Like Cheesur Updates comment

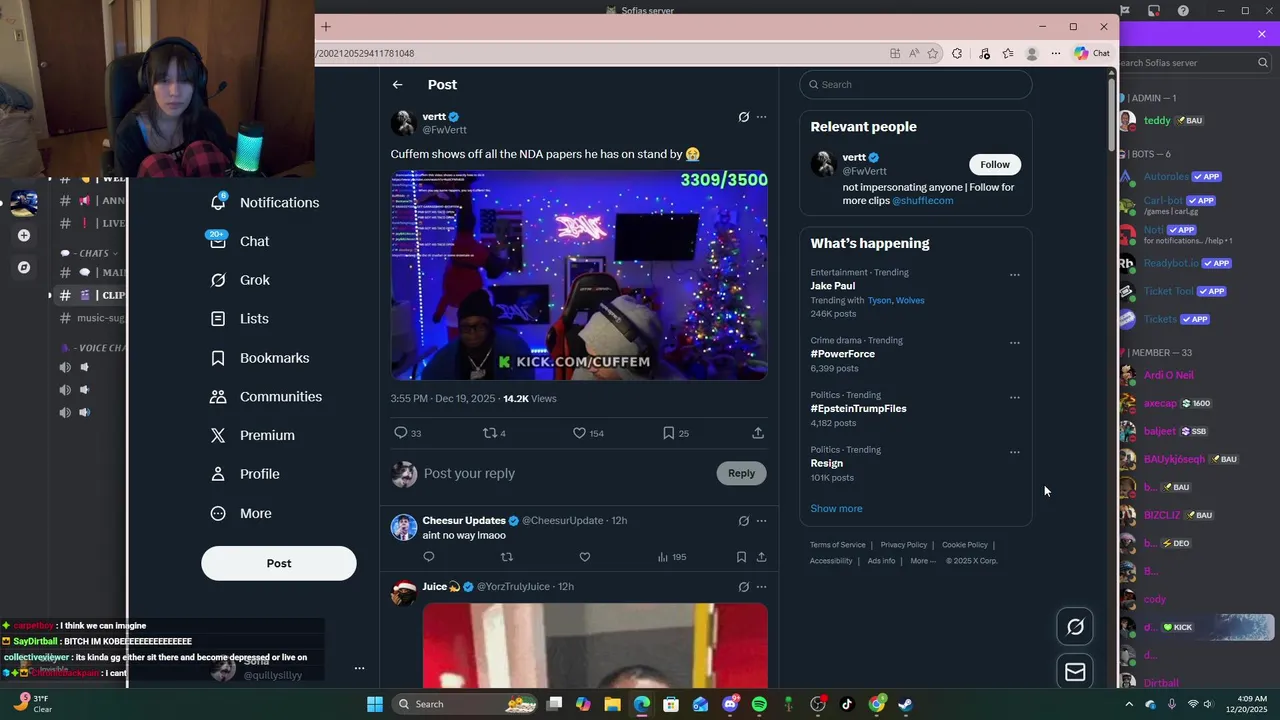(x=585, y=557)
